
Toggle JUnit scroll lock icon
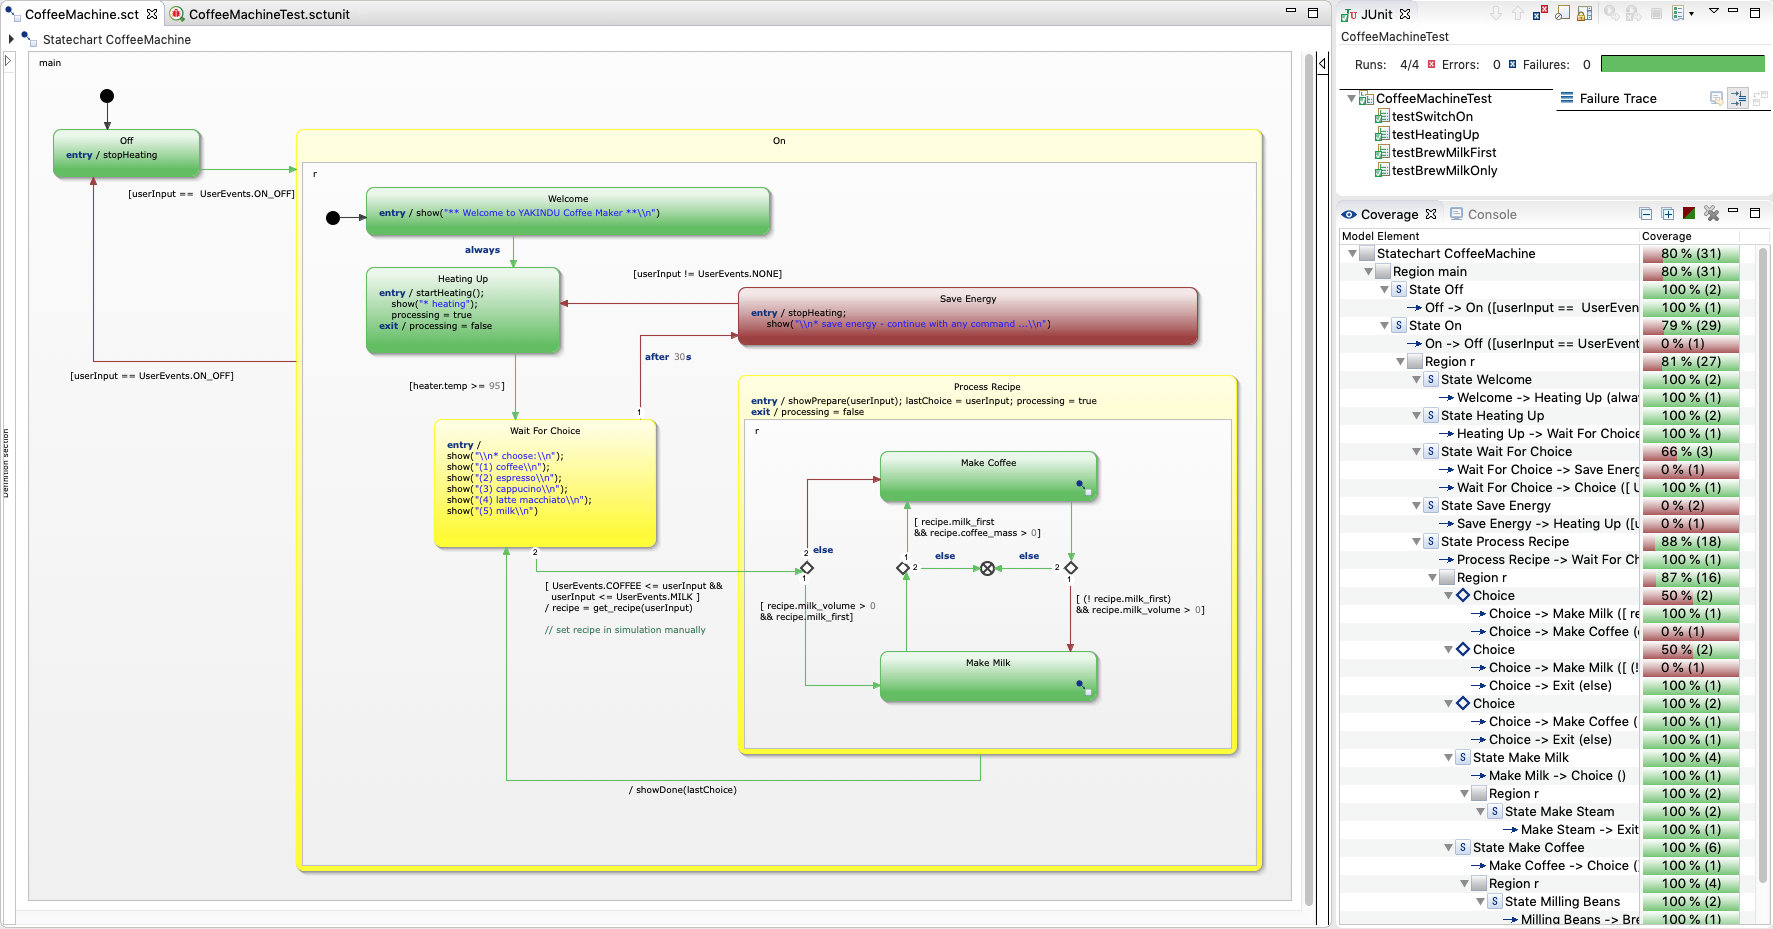1585,14
